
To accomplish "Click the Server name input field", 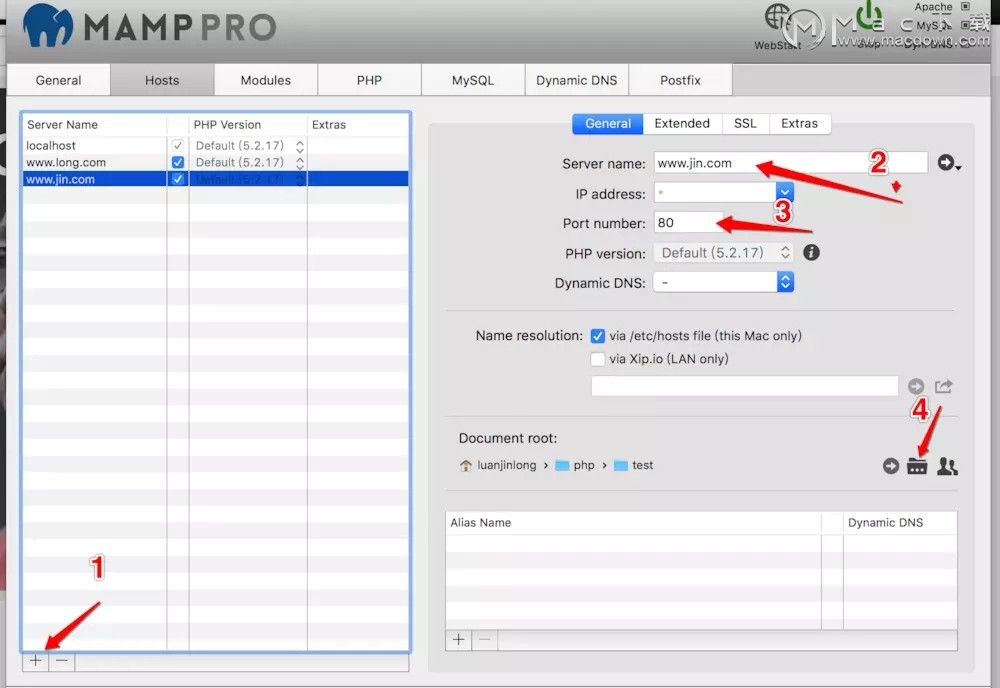I will point(790,163).
